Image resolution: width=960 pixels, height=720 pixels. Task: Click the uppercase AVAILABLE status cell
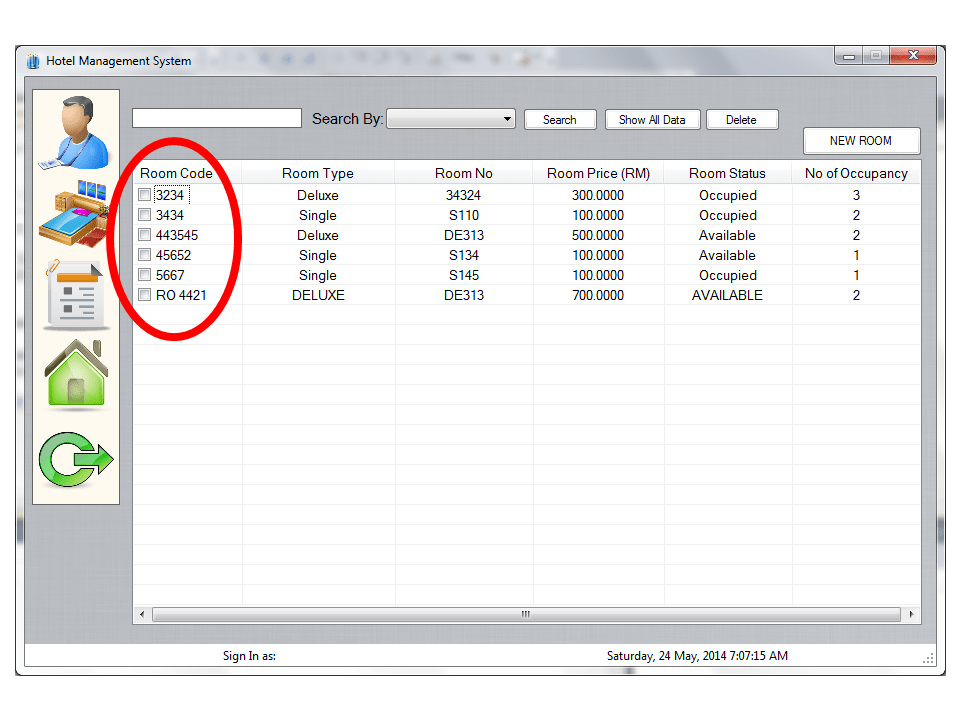coord(727,295)
